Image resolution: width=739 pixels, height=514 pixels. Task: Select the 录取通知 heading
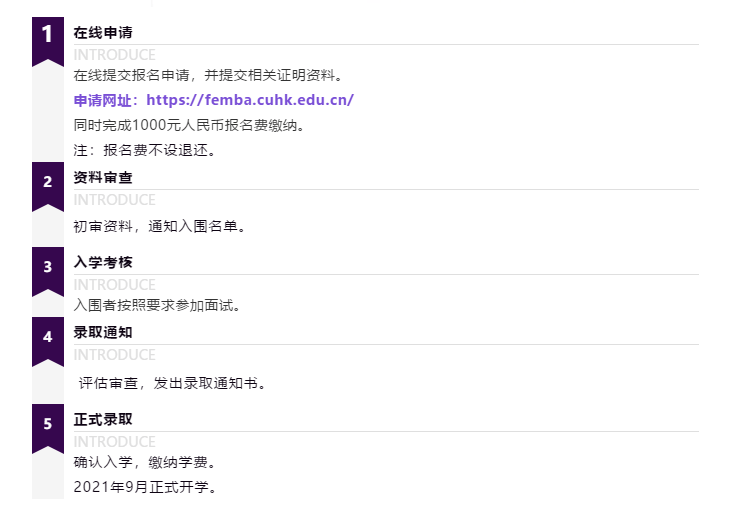coord(103,332)
